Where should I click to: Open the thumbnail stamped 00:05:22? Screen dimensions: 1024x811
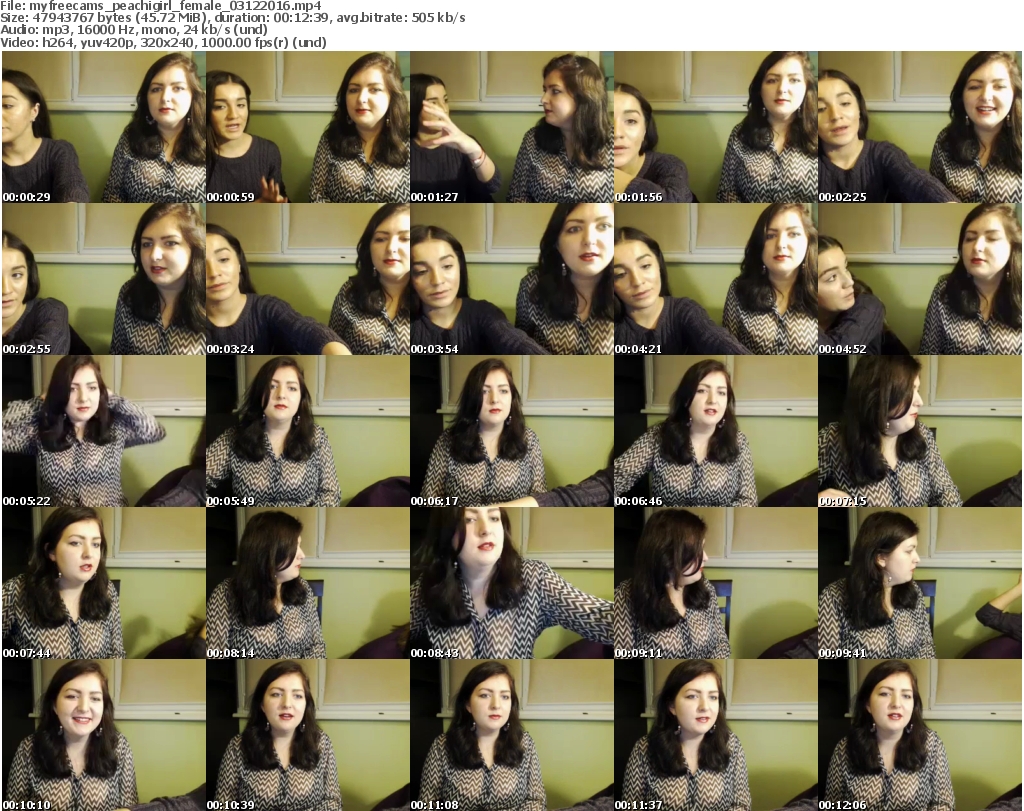(104, 431)
